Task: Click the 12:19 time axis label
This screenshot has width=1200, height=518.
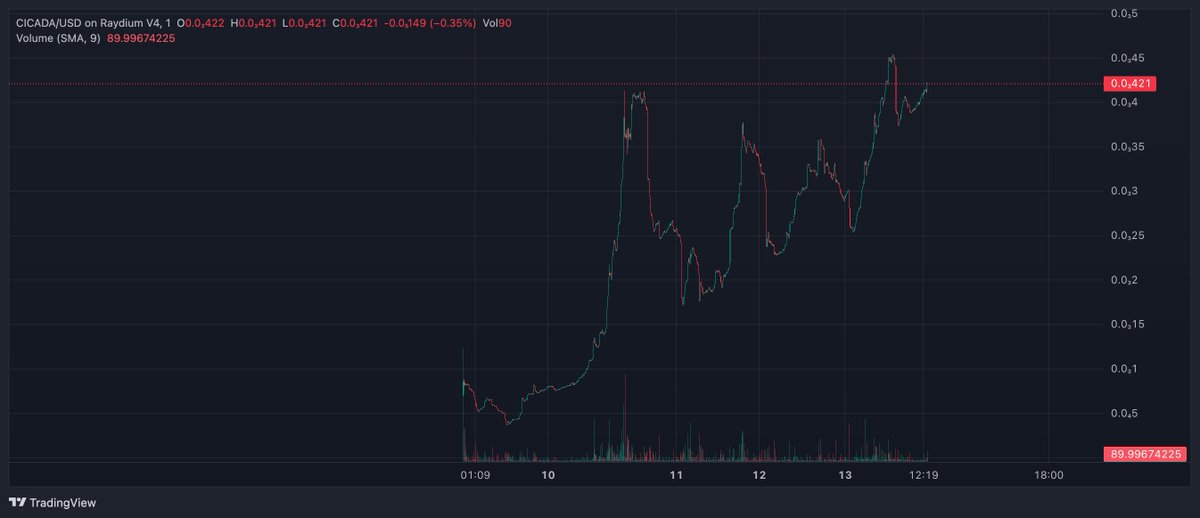Action: click(x=923, y=475)
